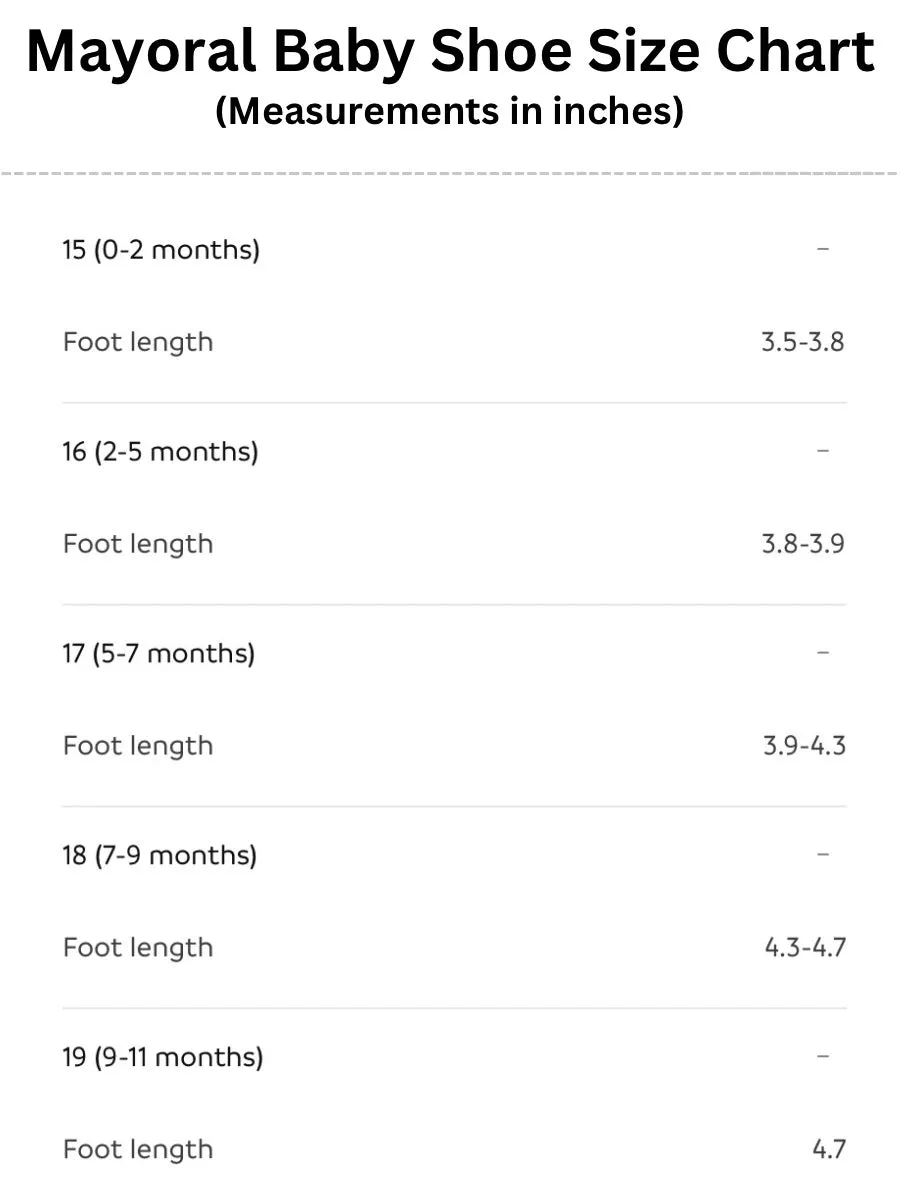Select the 19 (9-11 months) size row
Image resolution: width=900 pixels, height=1200 pixels.
pos(454,1057)
